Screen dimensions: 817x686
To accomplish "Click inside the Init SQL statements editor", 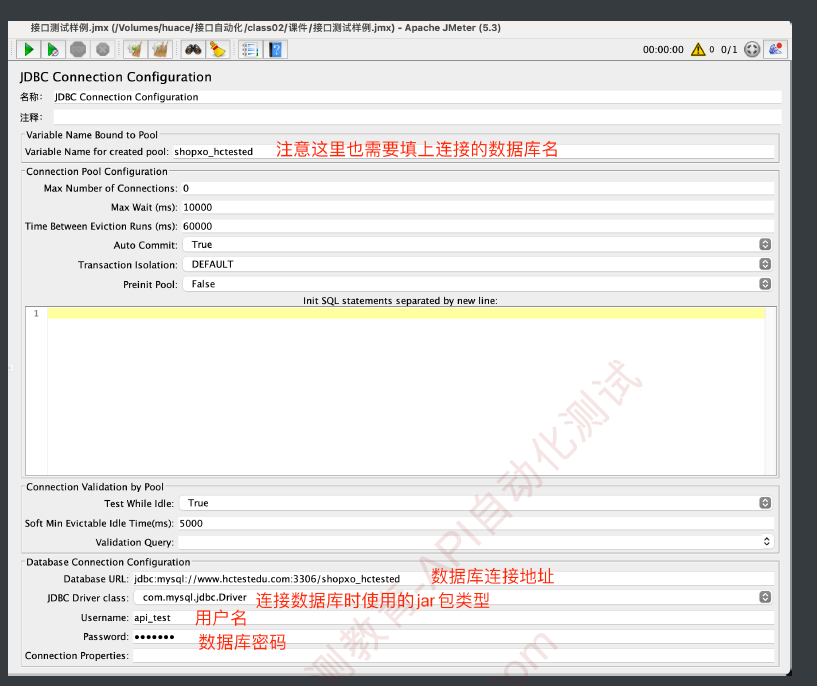I will click(406, 391).
